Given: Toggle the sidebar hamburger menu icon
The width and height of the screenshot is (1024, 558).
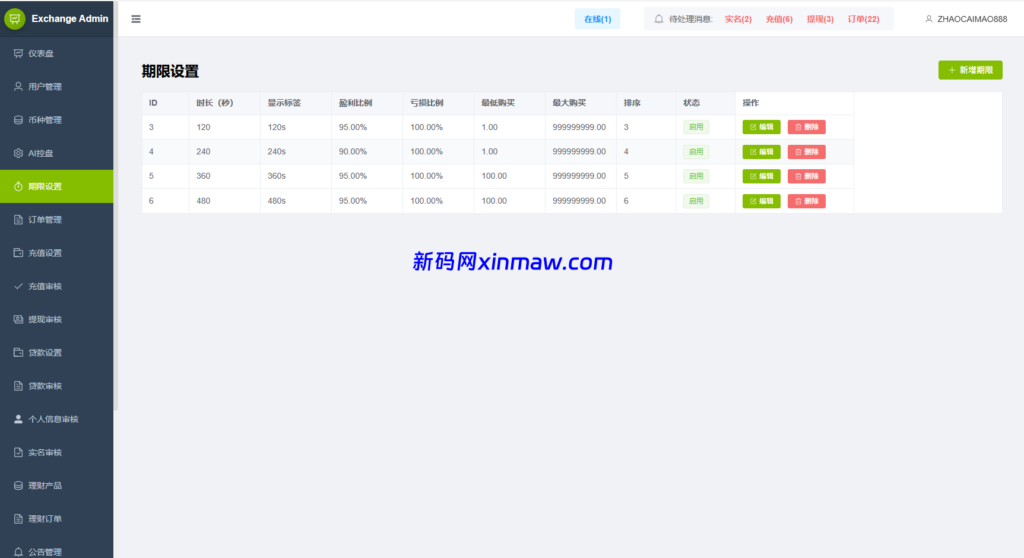Looking at the screenshot, I should click(136, 19).
